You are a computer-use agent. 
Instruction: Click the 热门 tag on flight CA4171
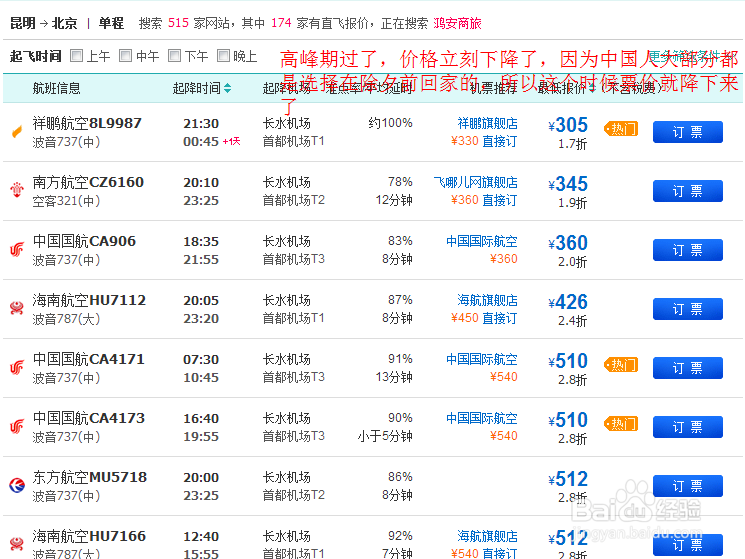[621, 365]
